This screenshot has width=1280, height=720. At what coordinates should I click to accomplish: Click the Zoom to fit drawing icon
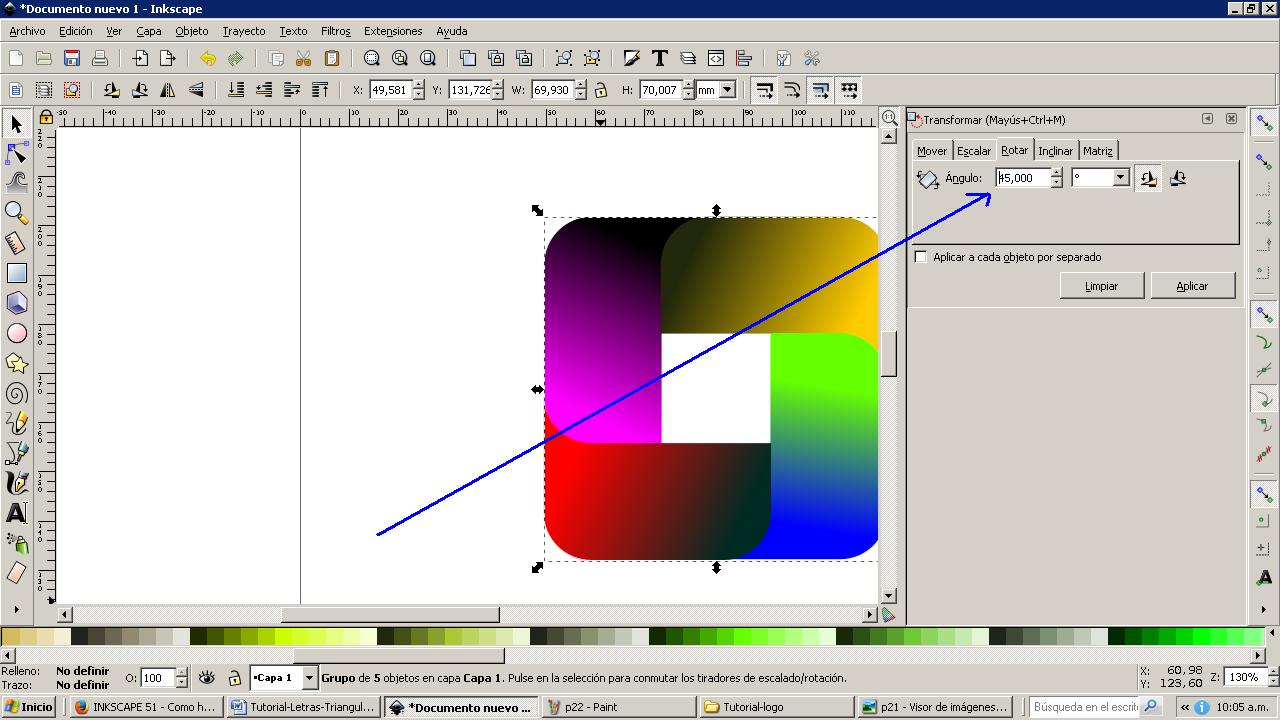pyautogui.click(x=400, y=58)
